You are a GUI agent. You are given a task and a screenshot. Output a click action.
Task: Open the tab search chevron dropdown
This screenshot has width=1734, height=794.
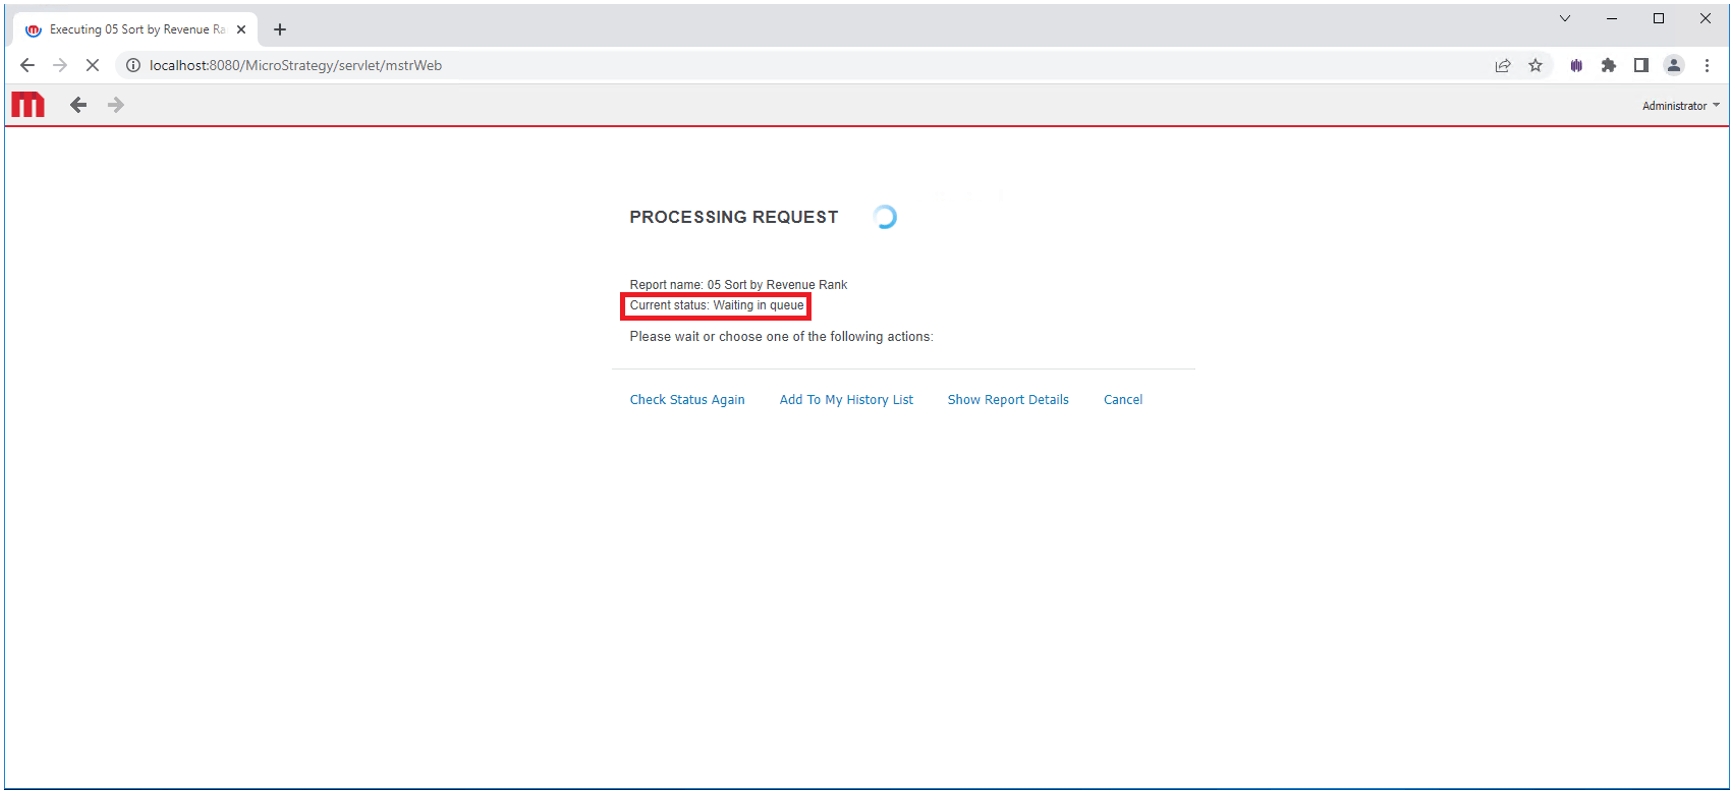pyautogui.click(x=1565, y=18)
